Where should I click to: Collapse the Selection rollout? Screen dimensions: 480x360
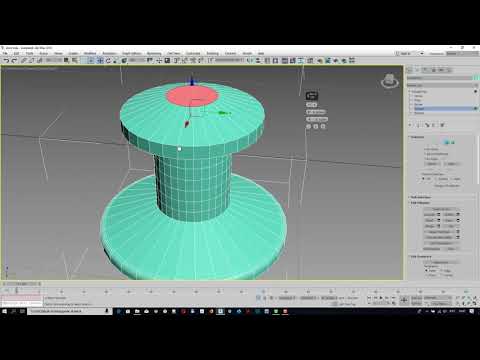pyautogui.click(x=417, y=137)
